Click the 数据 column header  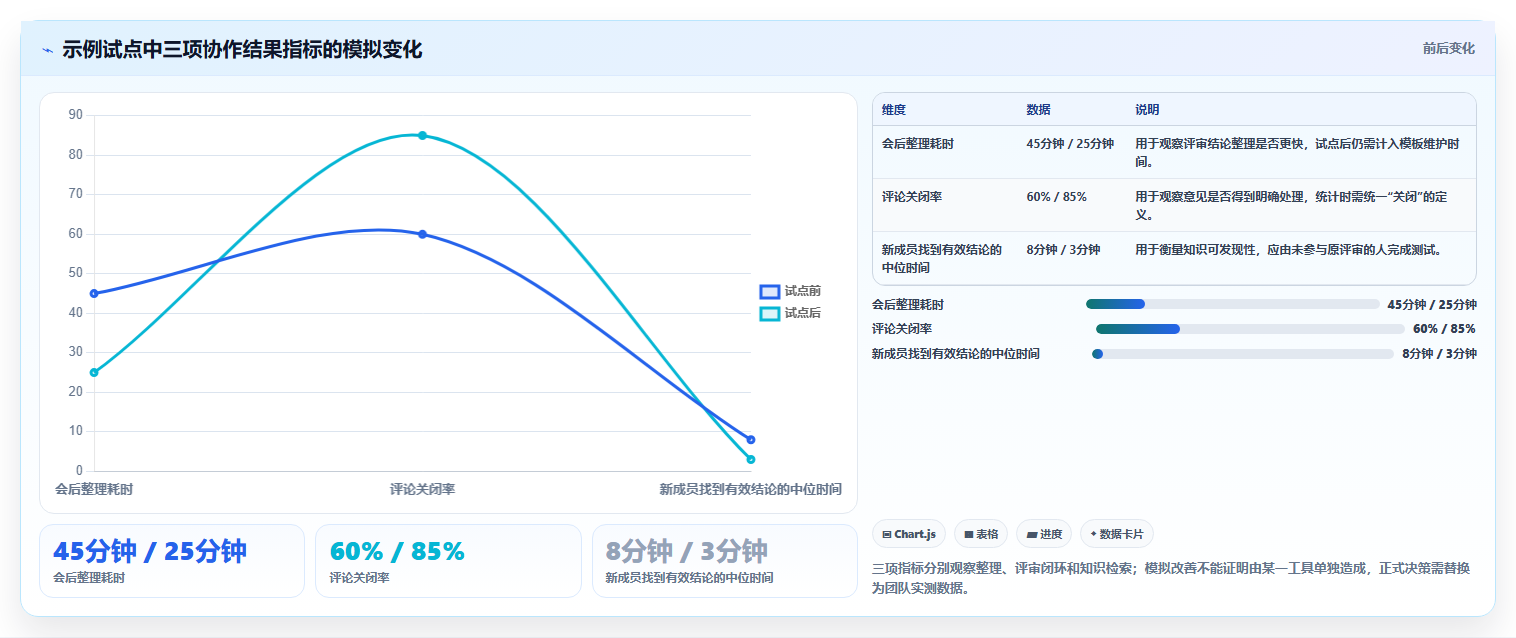[1038, 110]
